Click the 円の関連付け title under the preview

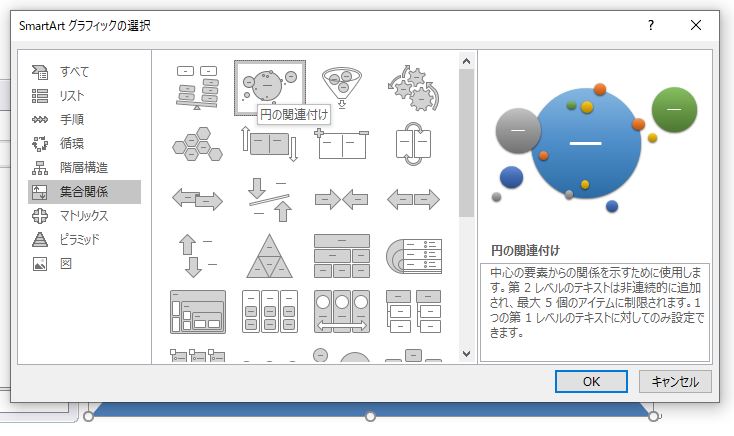tap(525, 251)
